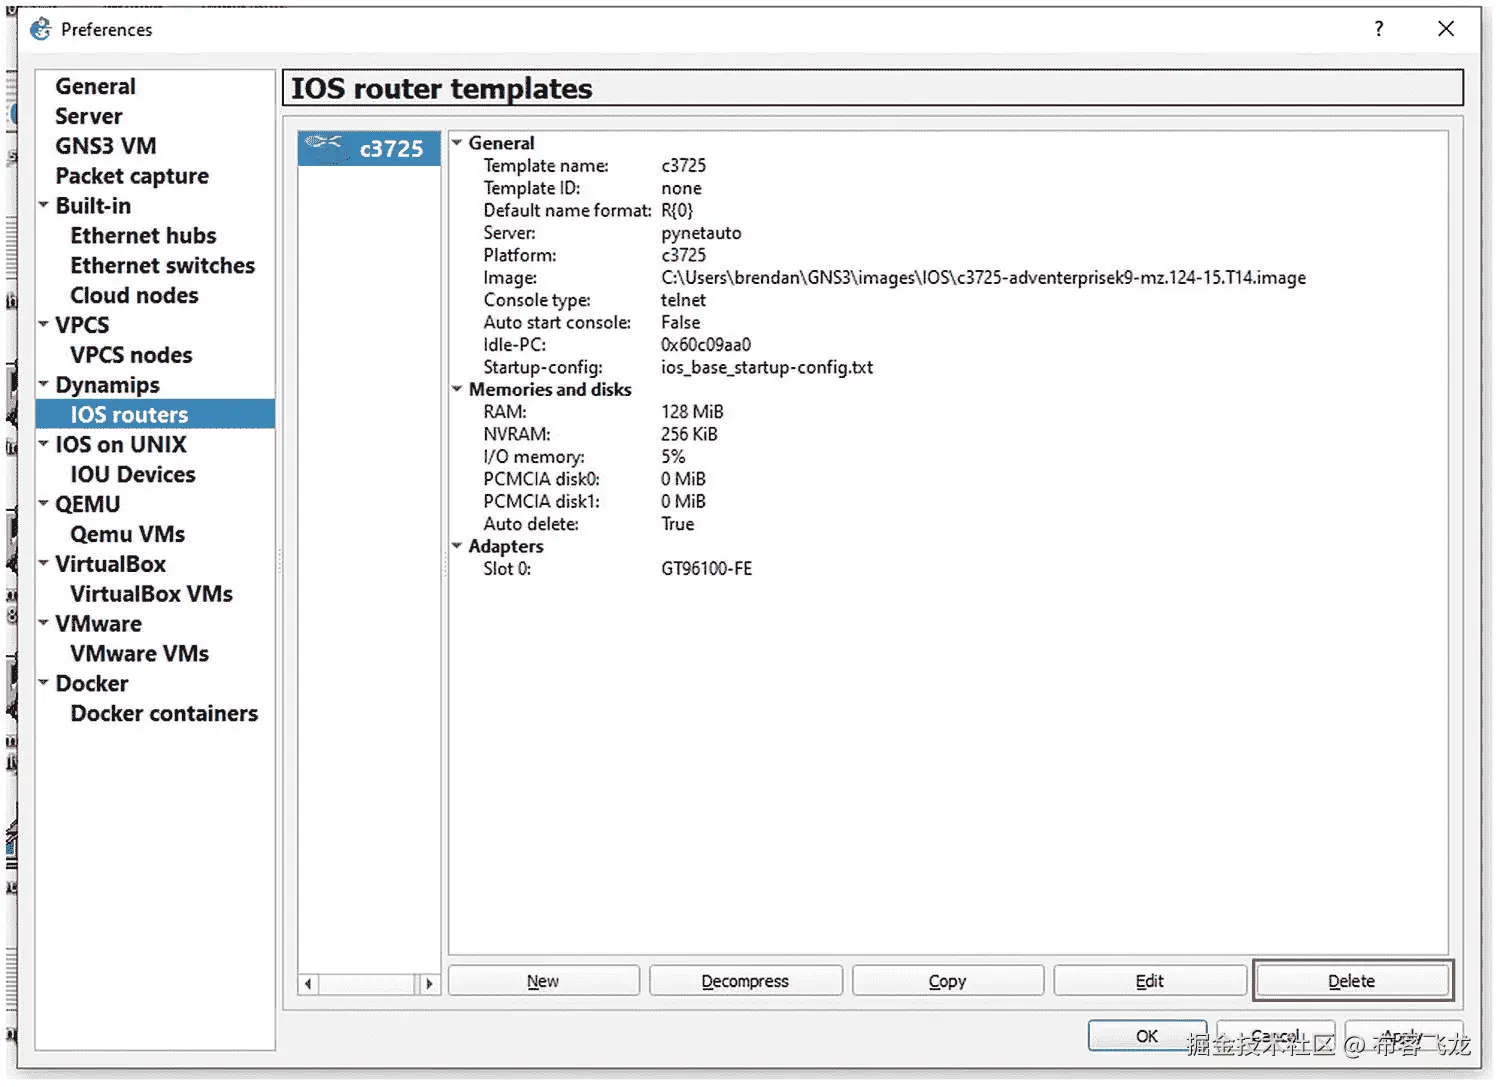This screenshot has height=1087, width=1500.
Task: Apply the preference changes
Action: tap(1404, 1036)
